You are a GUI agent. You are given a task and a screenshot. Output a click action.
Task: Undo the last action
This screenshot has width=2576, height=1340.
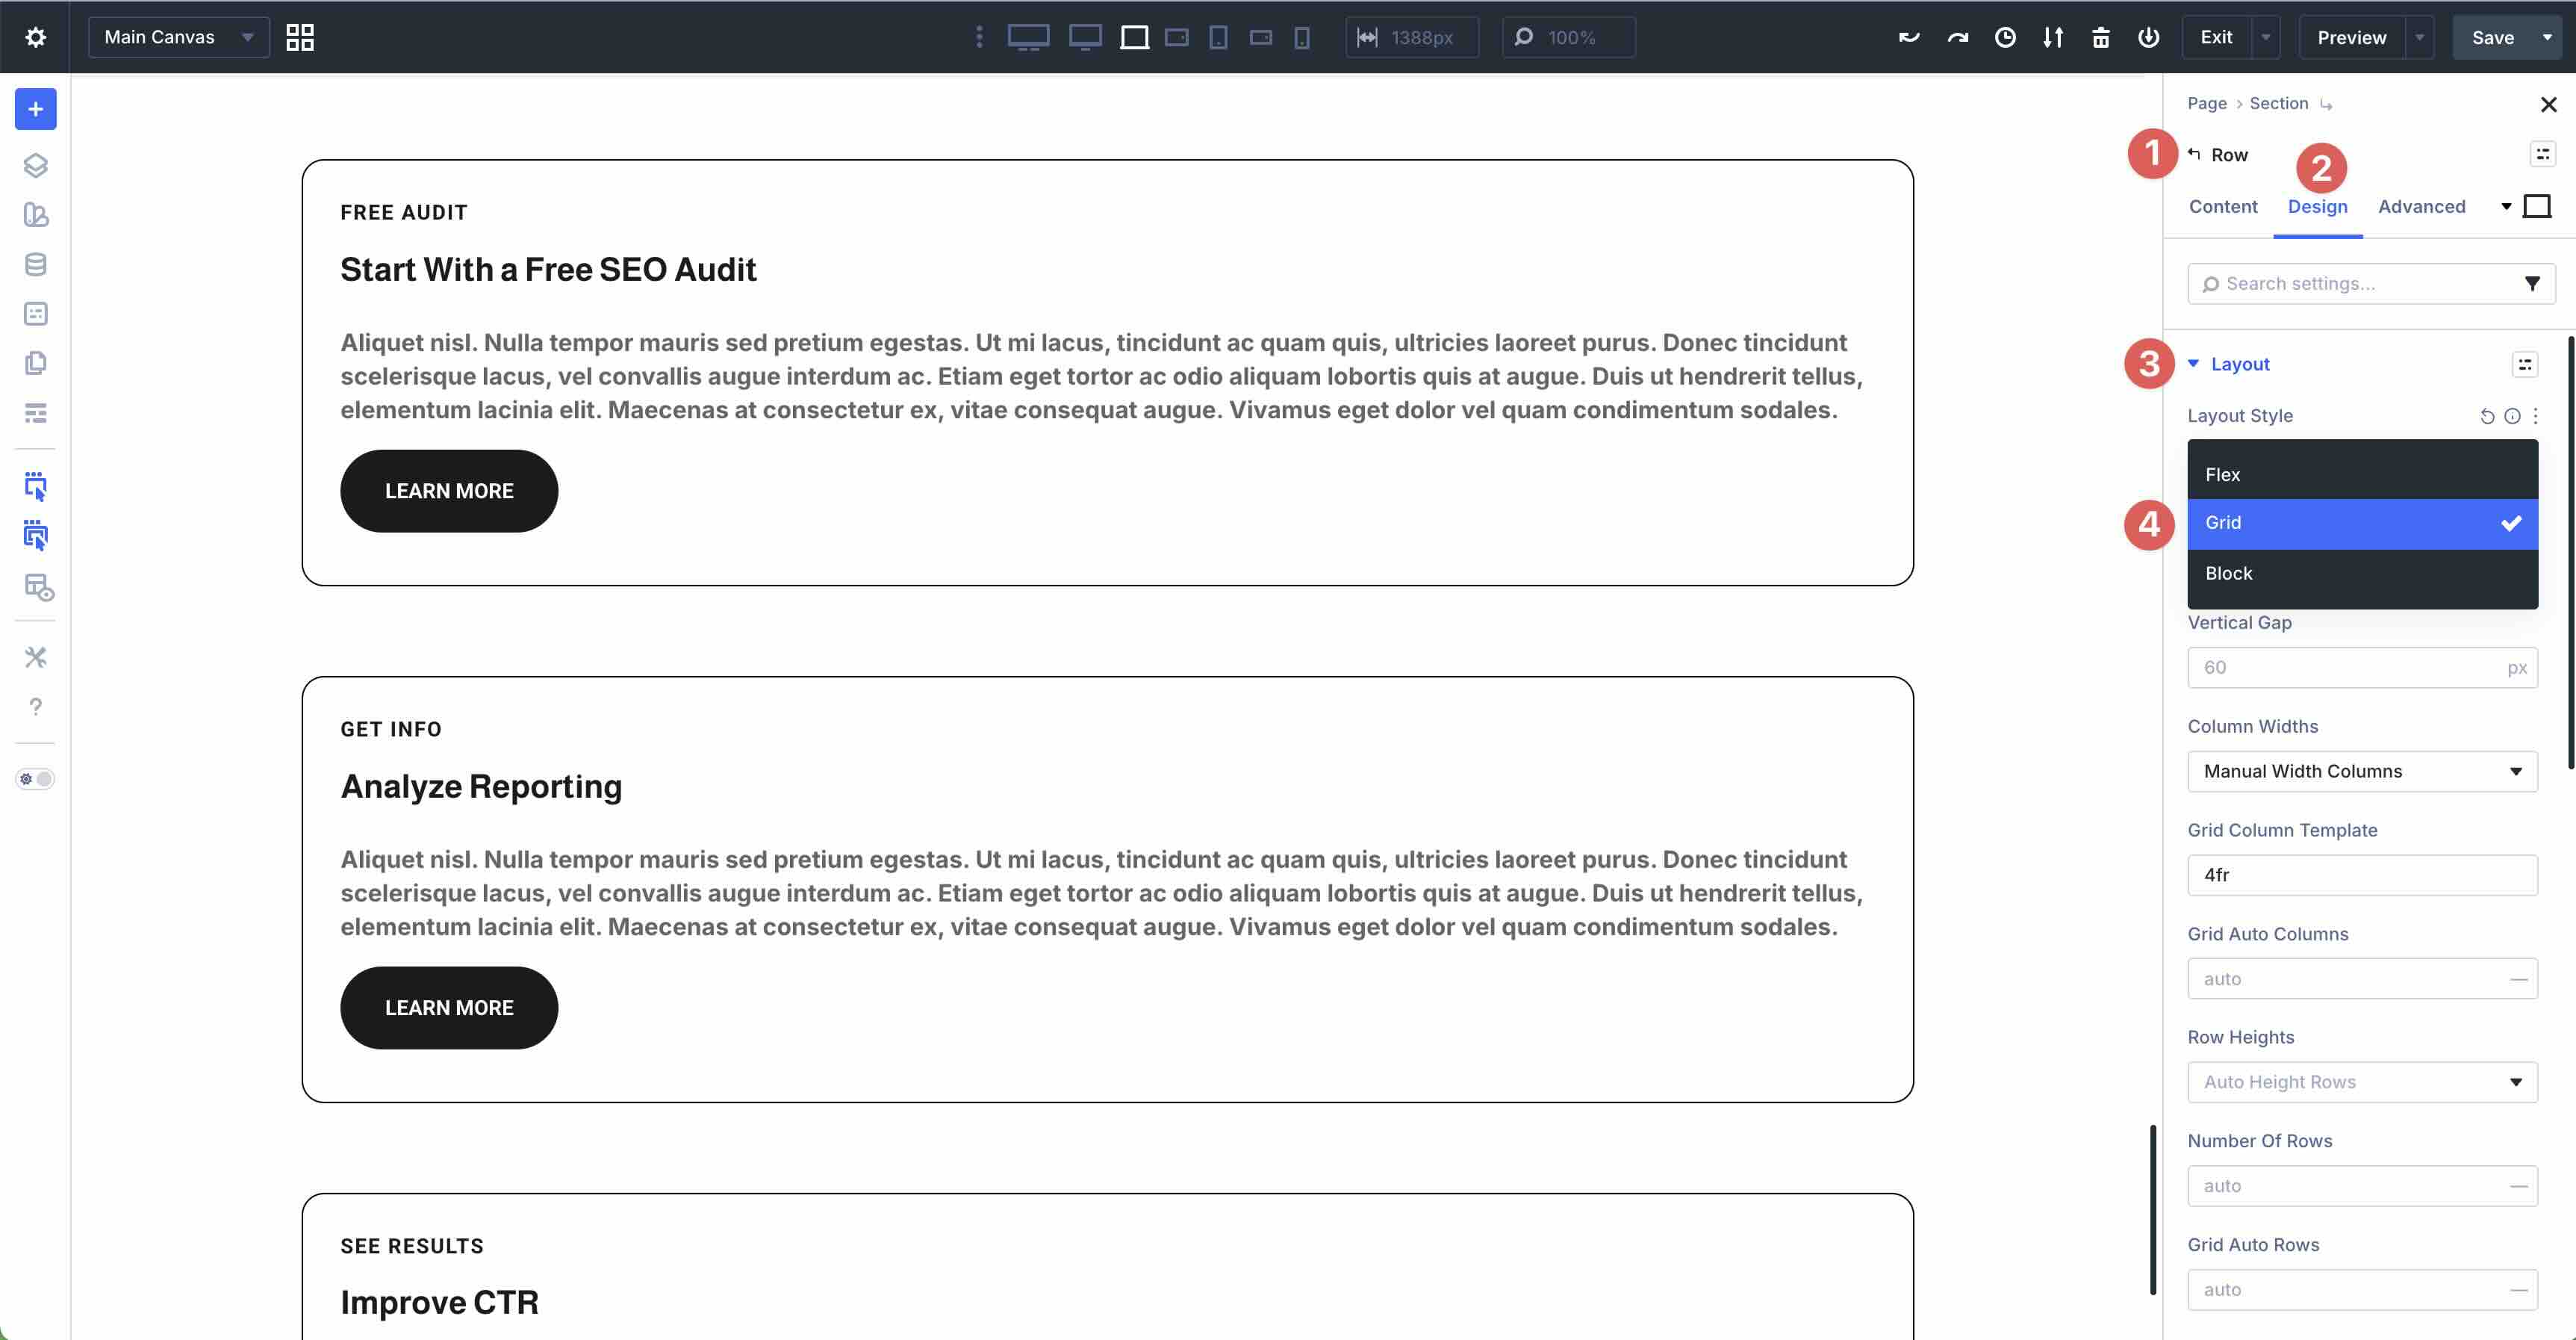1908,37
